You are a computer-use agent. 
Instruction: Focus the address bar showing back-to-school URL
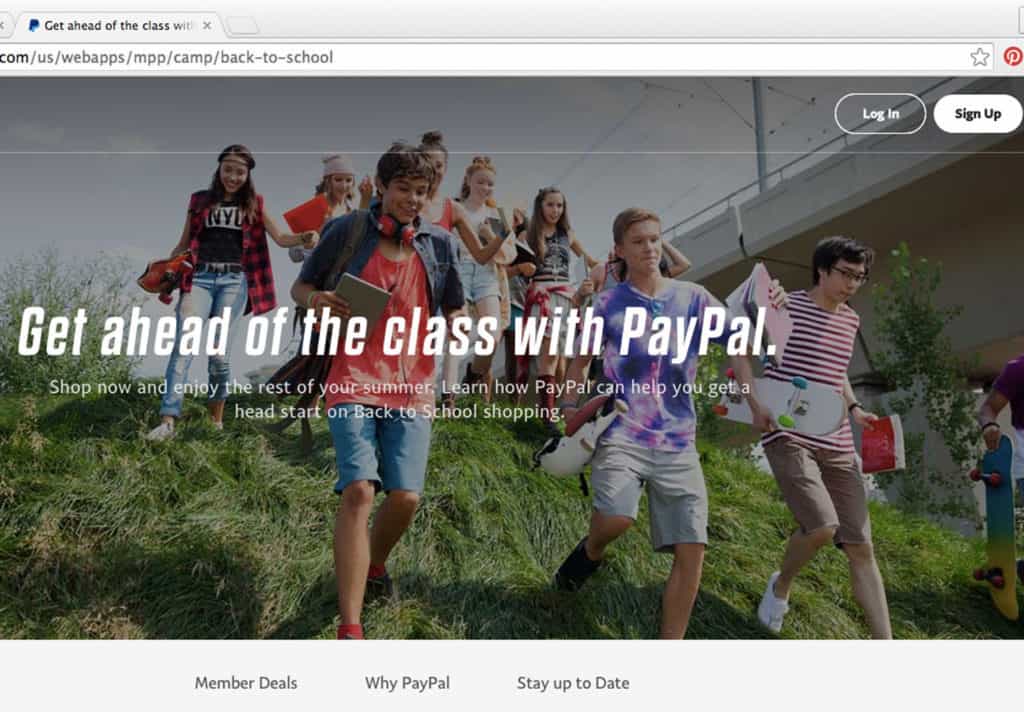click(x=483, y=57)
